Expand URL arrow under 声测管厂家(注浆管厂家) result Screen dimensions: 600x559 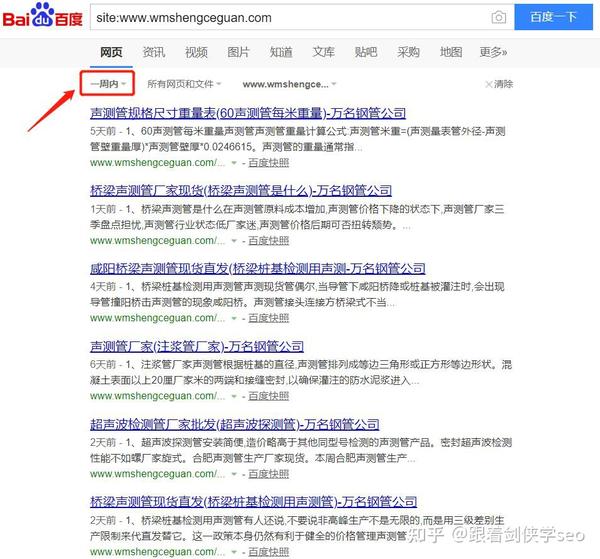(x=234, y=397)
